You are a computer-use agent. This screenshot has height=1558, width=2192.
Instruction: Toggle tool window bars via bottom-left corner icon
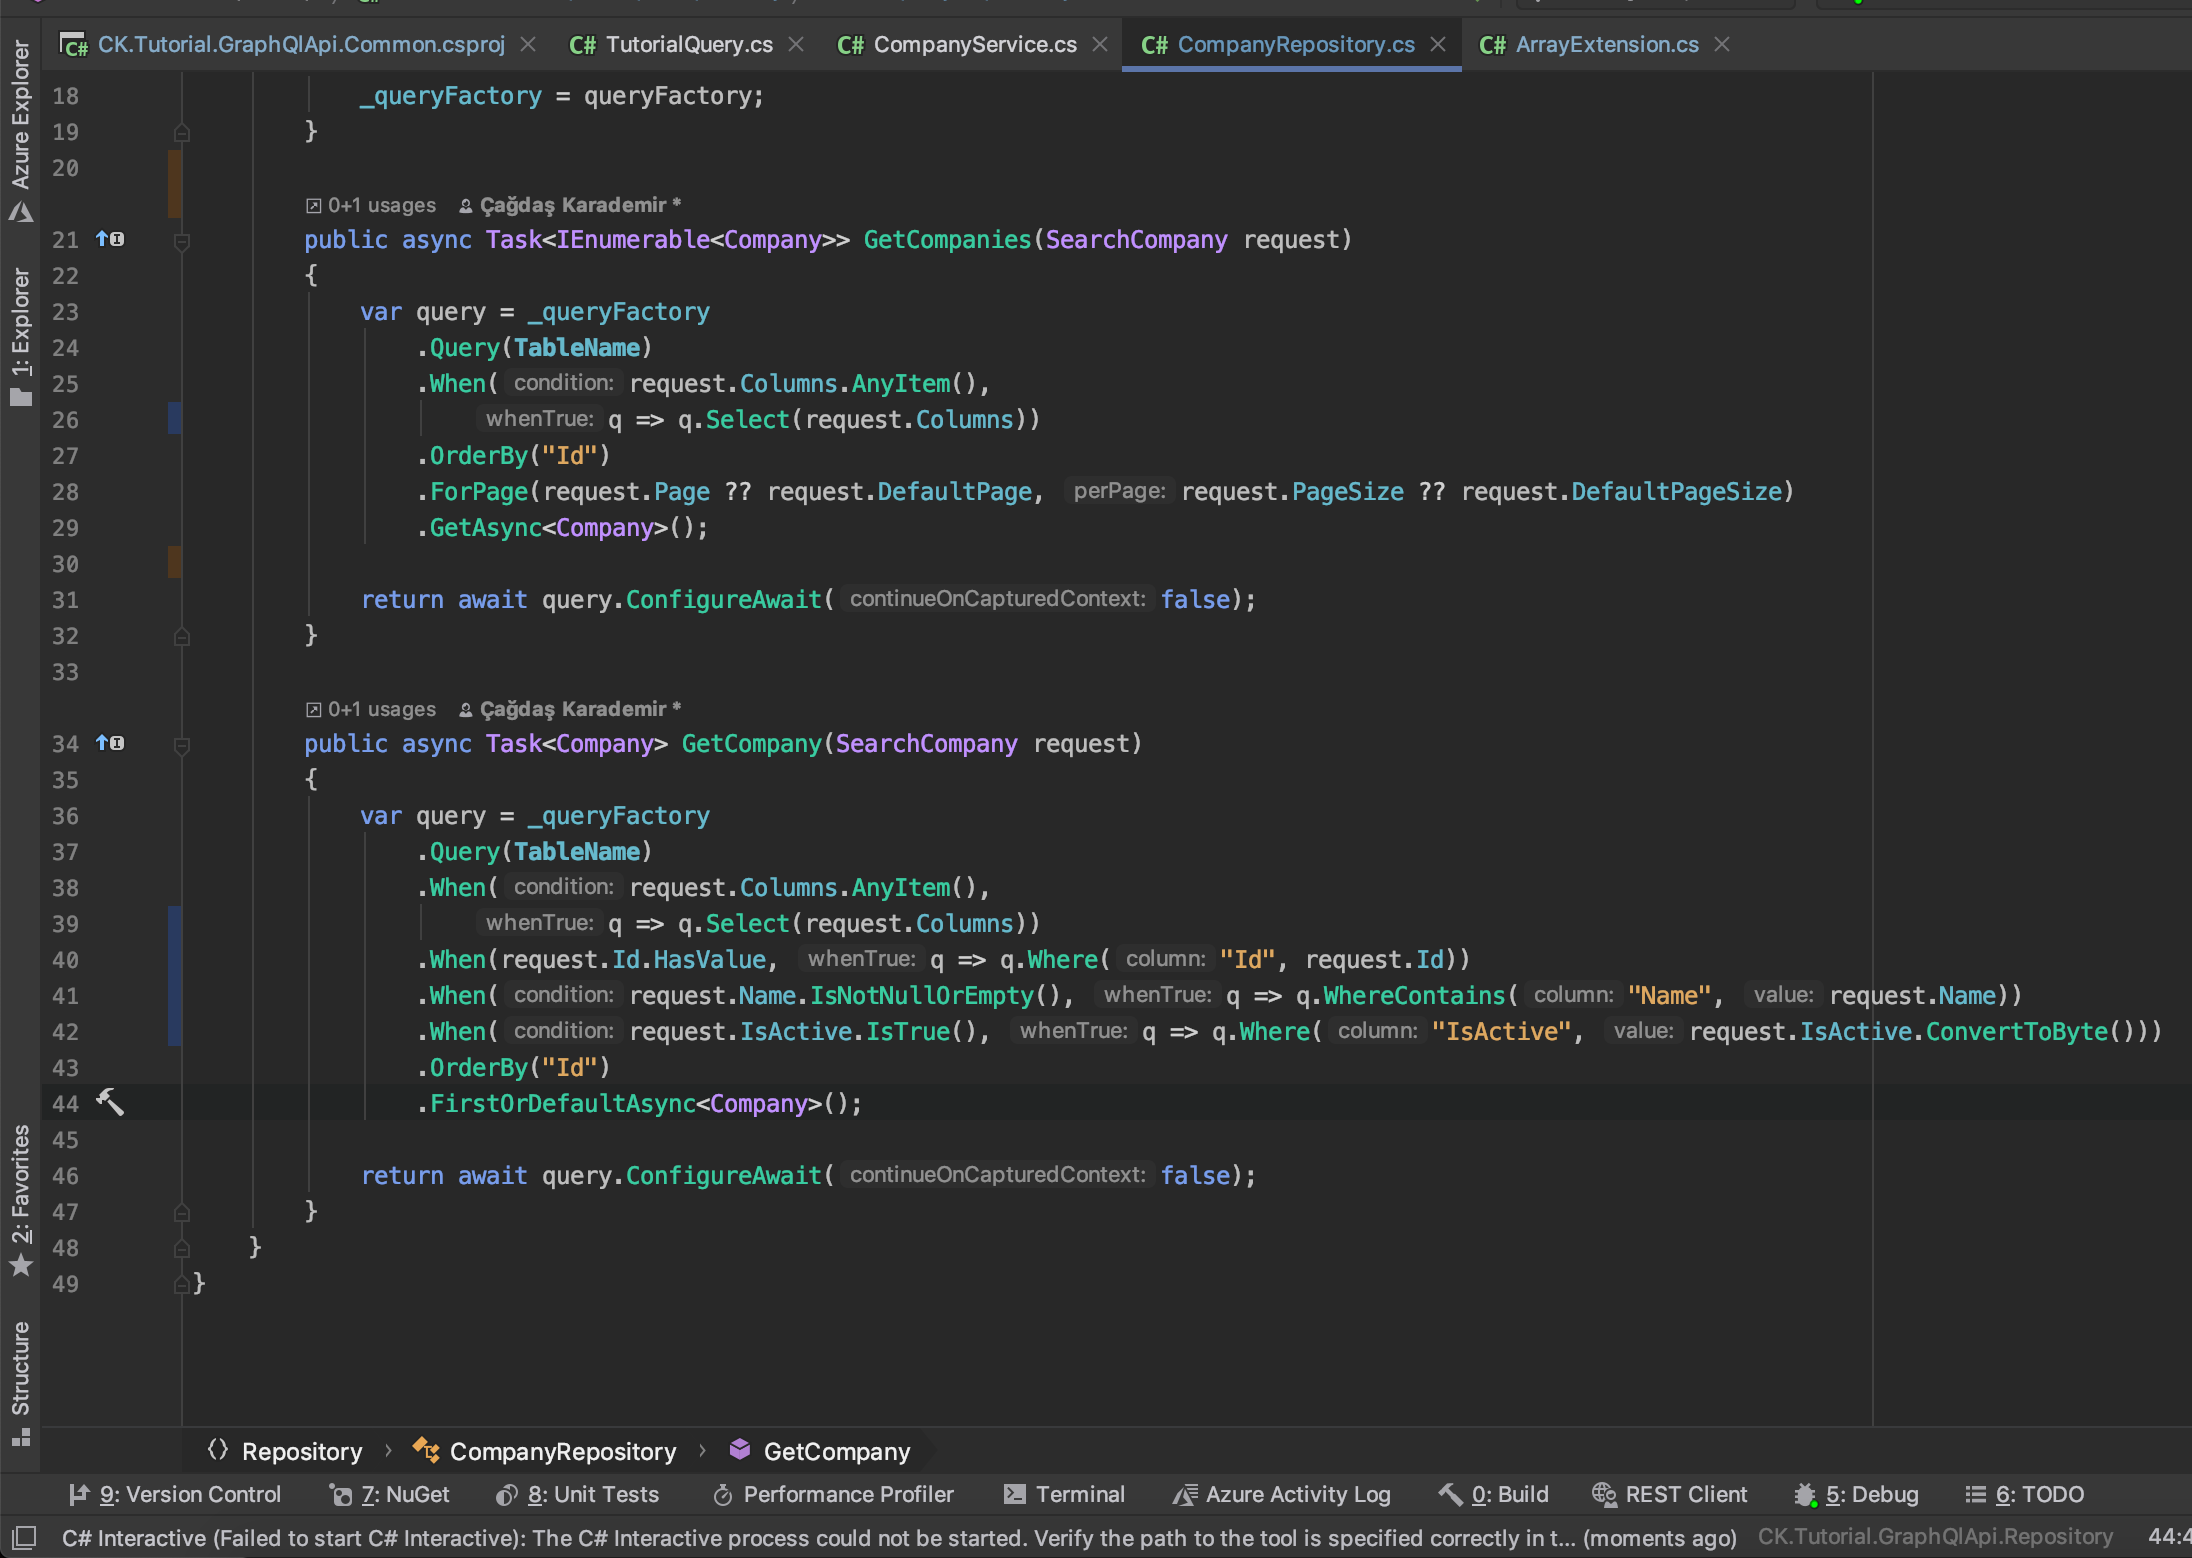(x=22, y=1537)
